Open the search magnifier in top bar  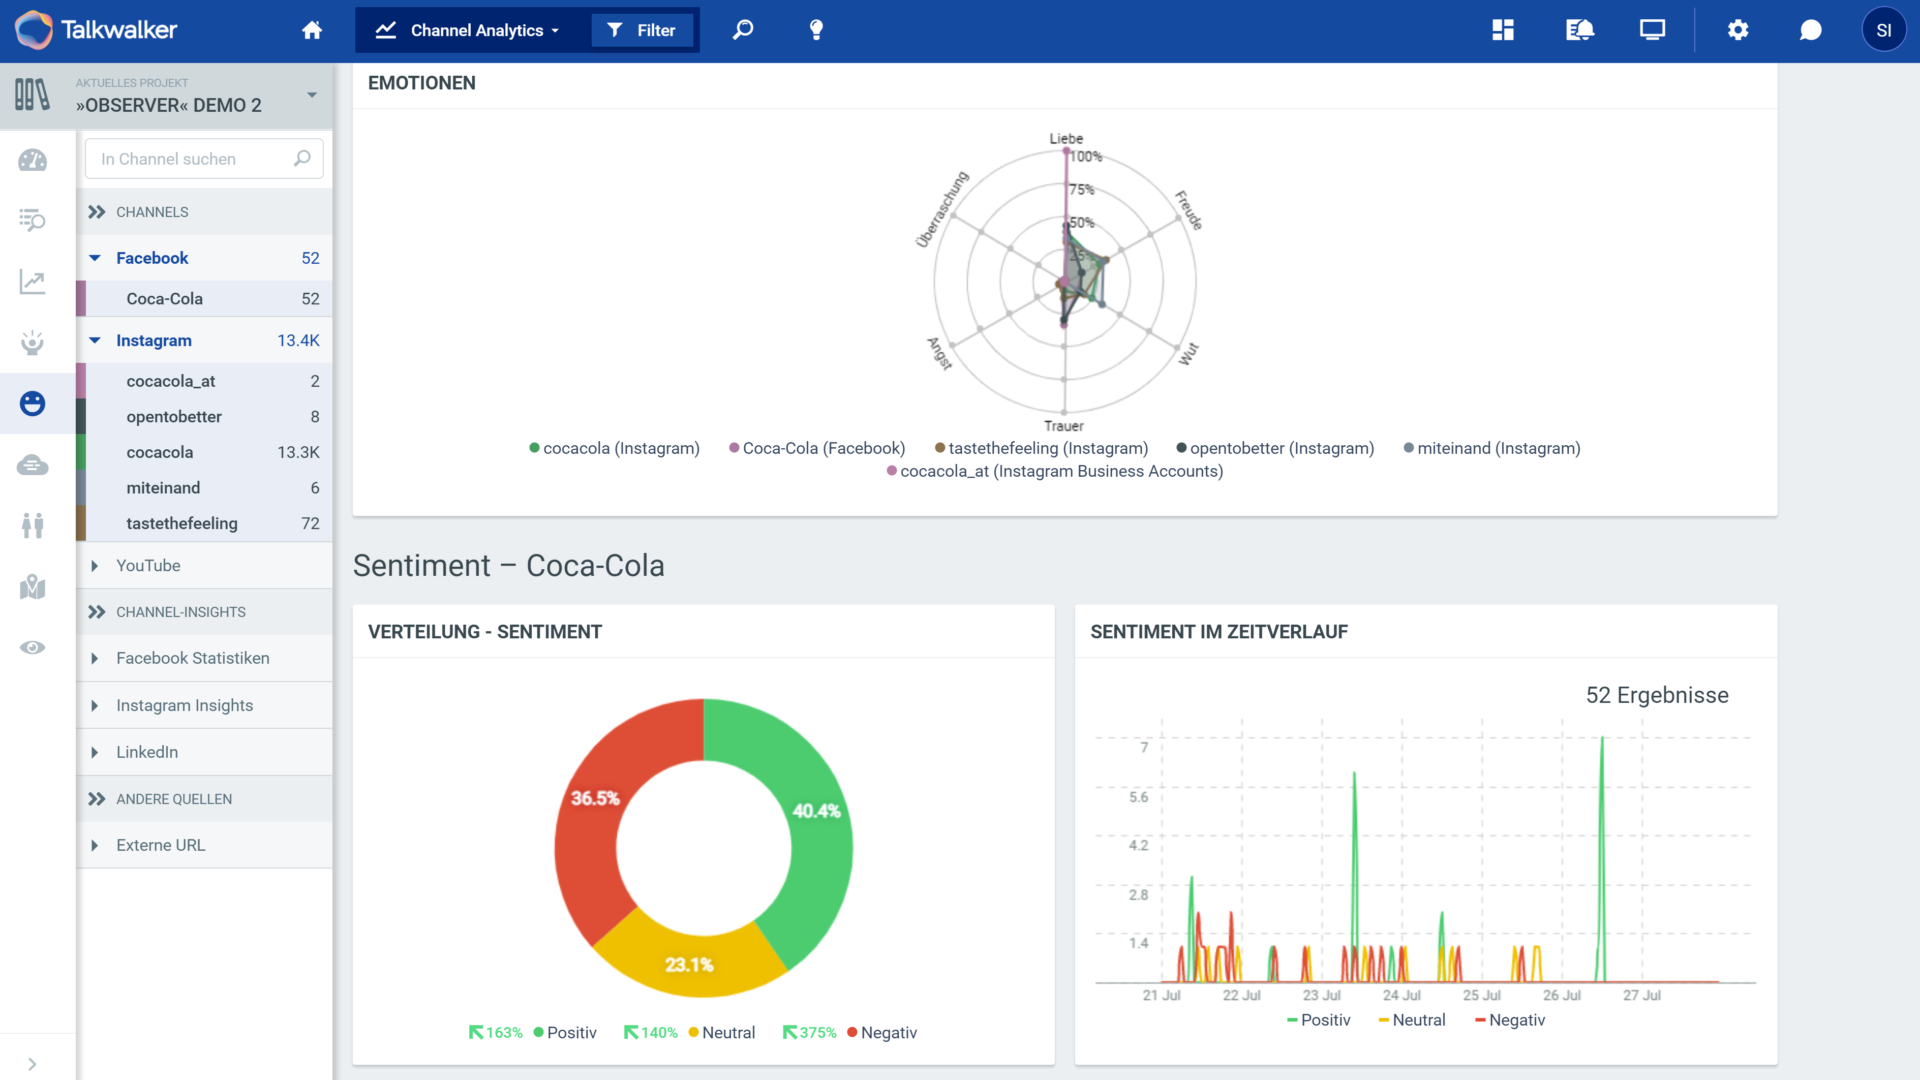743,30
